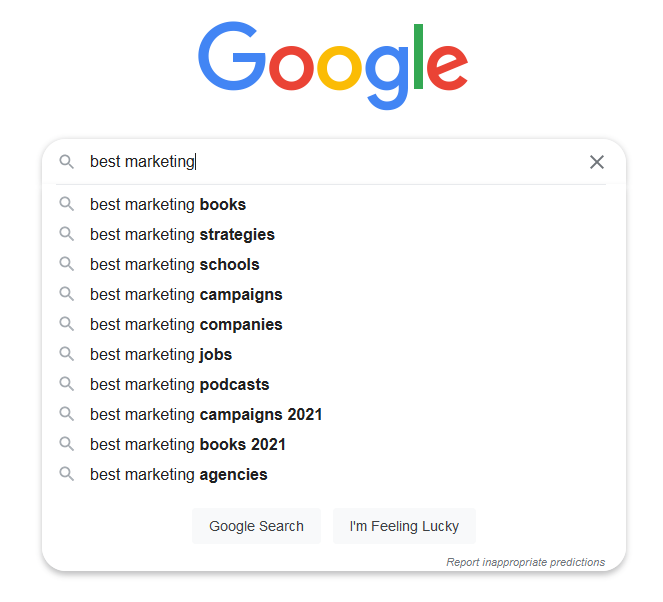
Task: Select suggestion 'best marketing books'
Action: [334, 204]
